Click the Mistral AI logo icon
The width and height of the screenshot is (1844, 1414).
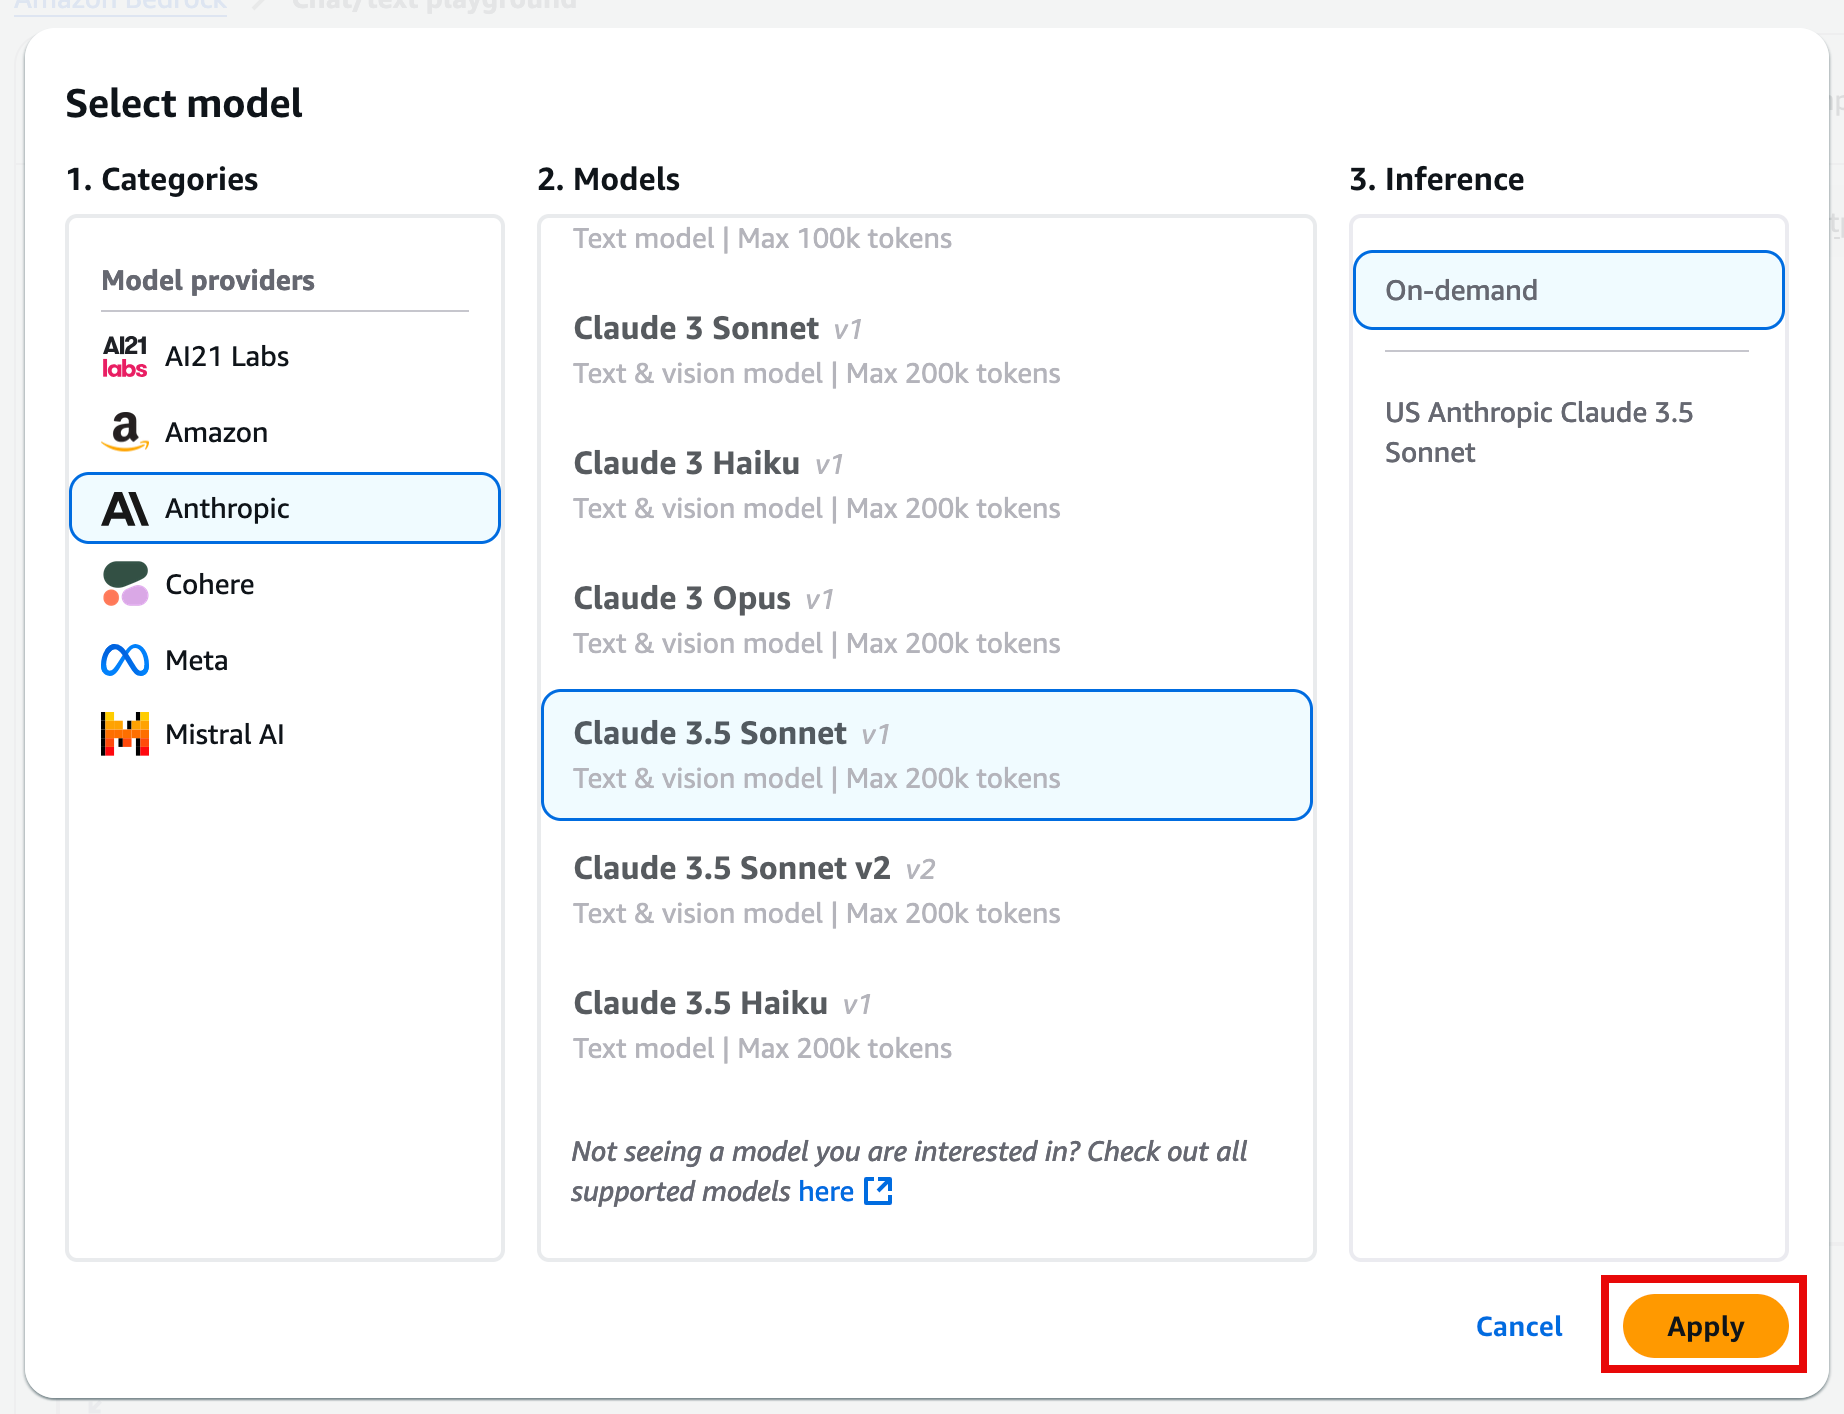(125, 734)
